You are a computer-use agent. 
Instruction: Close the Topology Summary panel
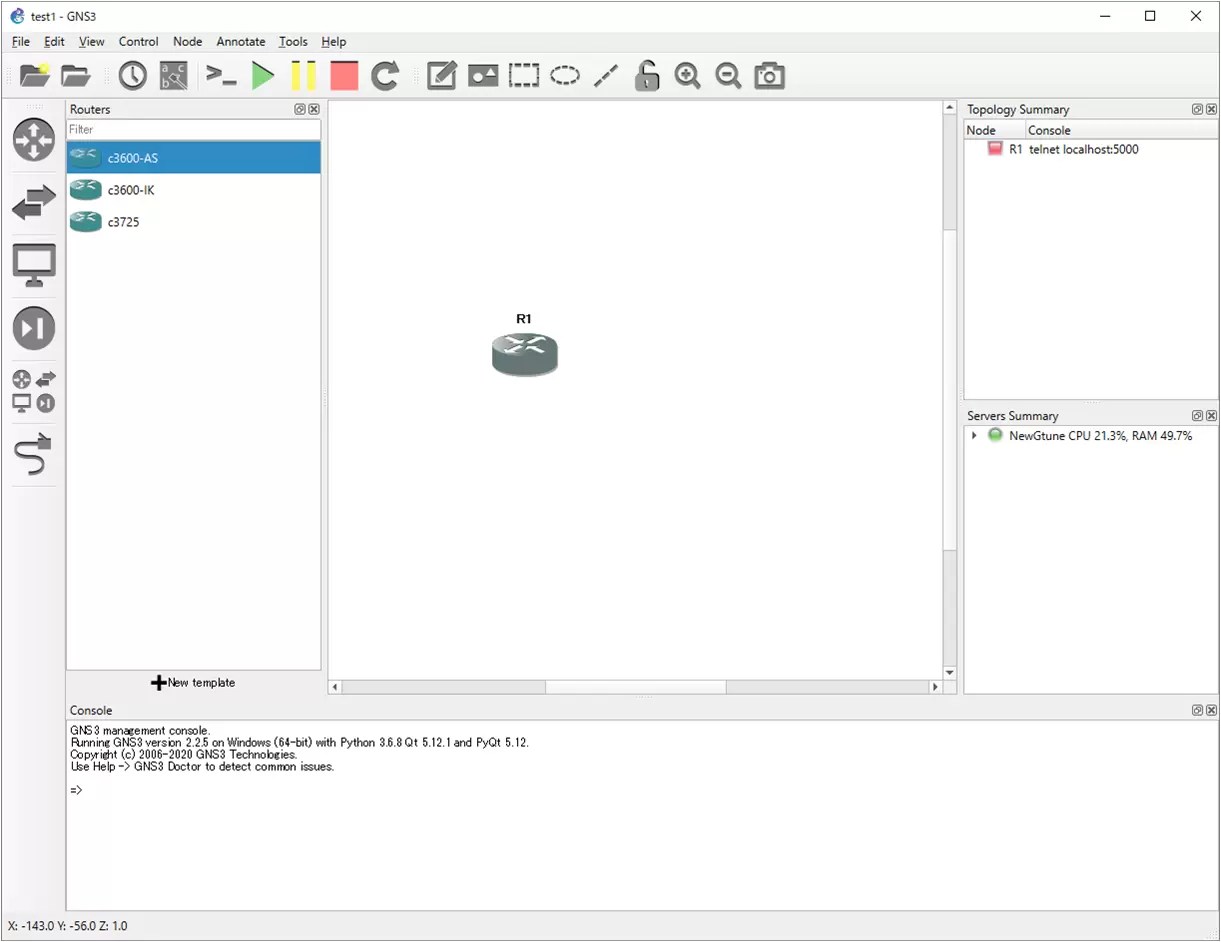[x=1211, y=109]
